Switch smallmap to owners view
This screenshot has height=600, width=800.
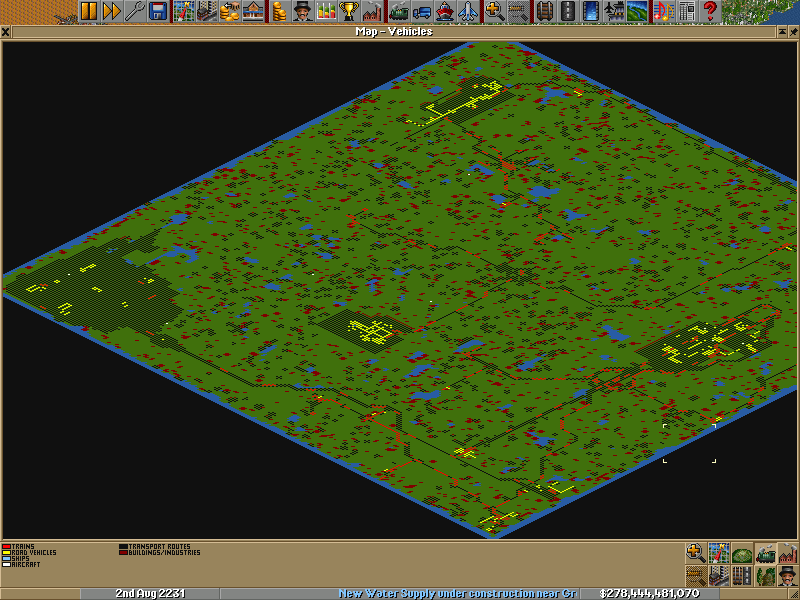click(788, 576)
